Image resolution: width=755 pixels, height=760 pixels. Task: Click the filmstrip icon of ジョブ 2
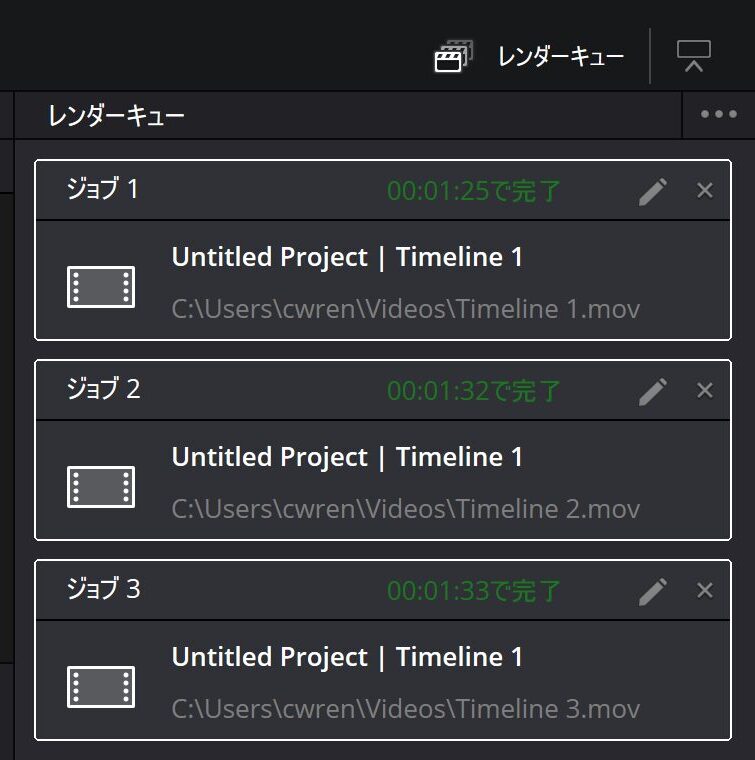pos(101,486)
